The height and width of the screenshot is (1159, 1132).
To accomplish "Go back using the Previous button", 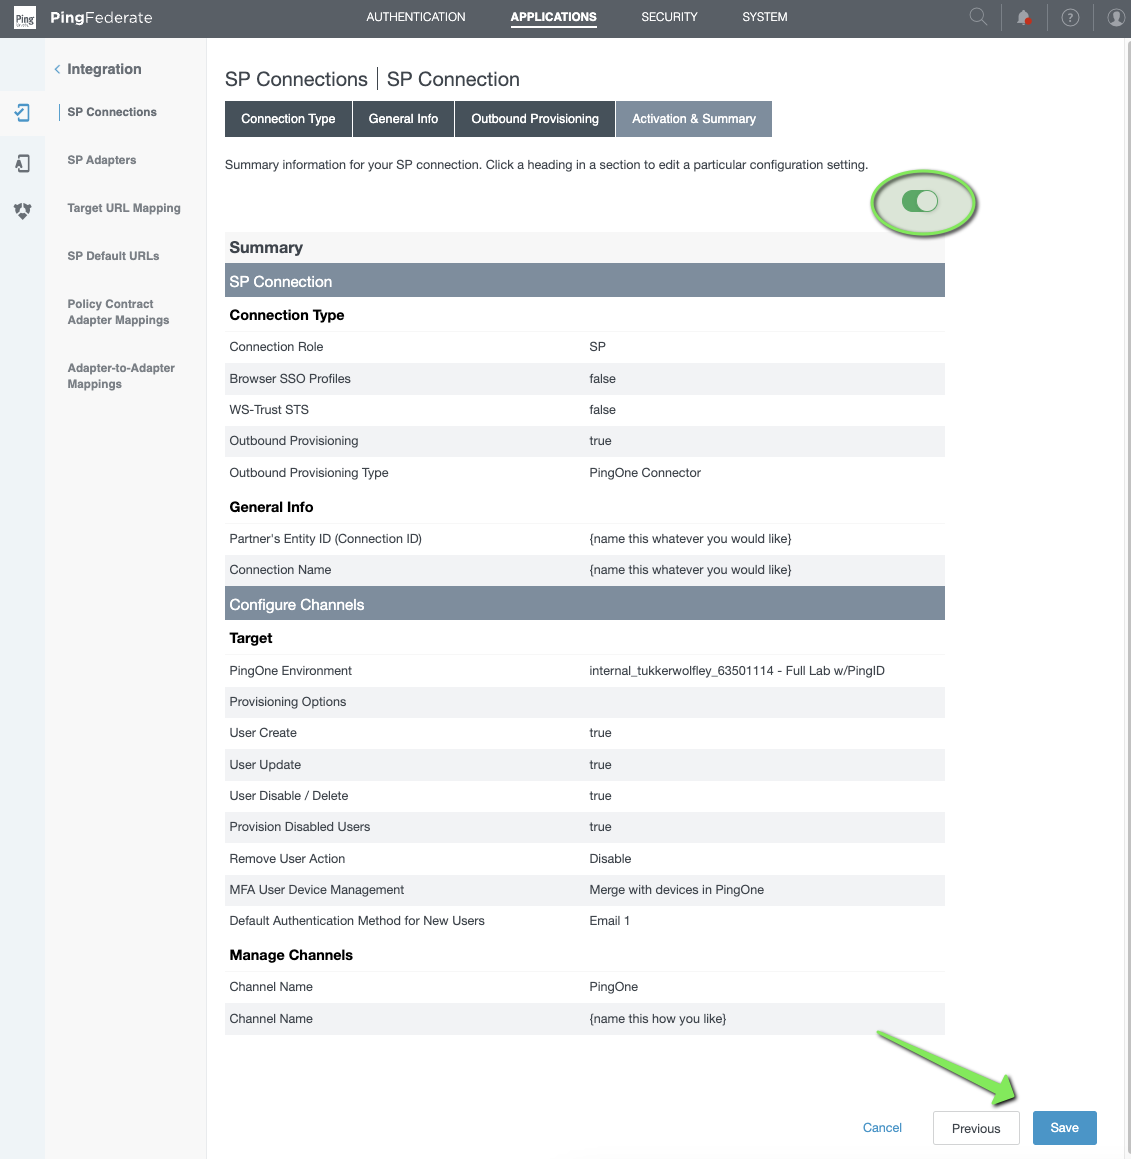I will [x=975, y=1127].
